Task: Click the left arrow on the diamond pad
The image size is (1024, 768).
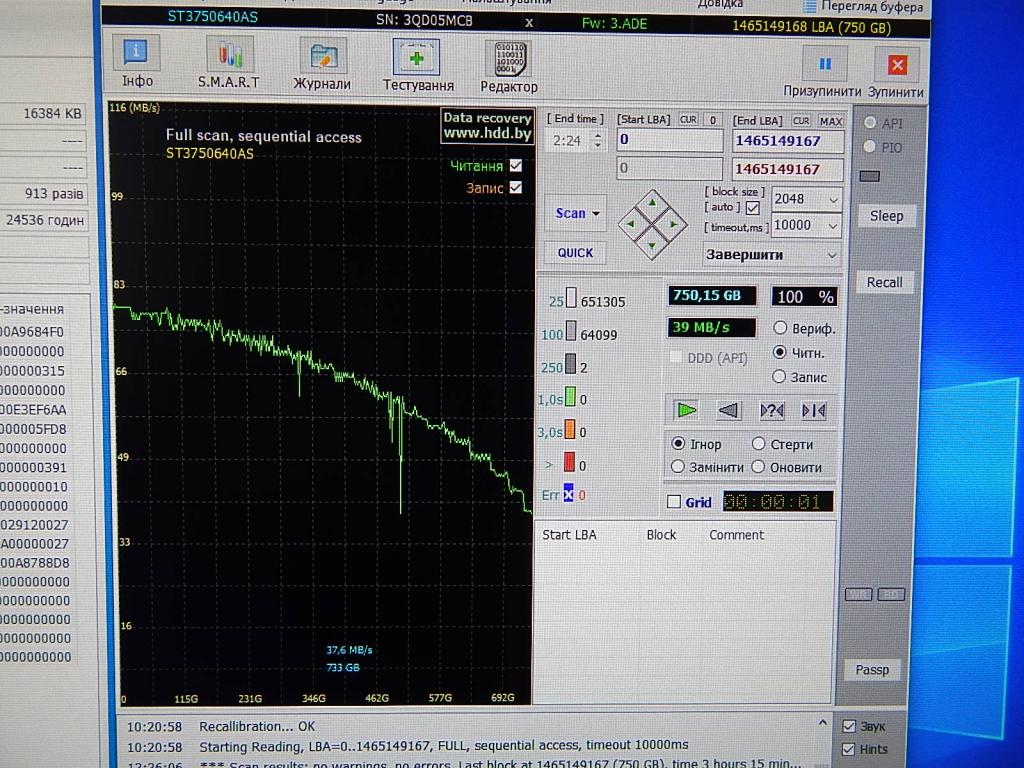Action: [x=630, y=224]
